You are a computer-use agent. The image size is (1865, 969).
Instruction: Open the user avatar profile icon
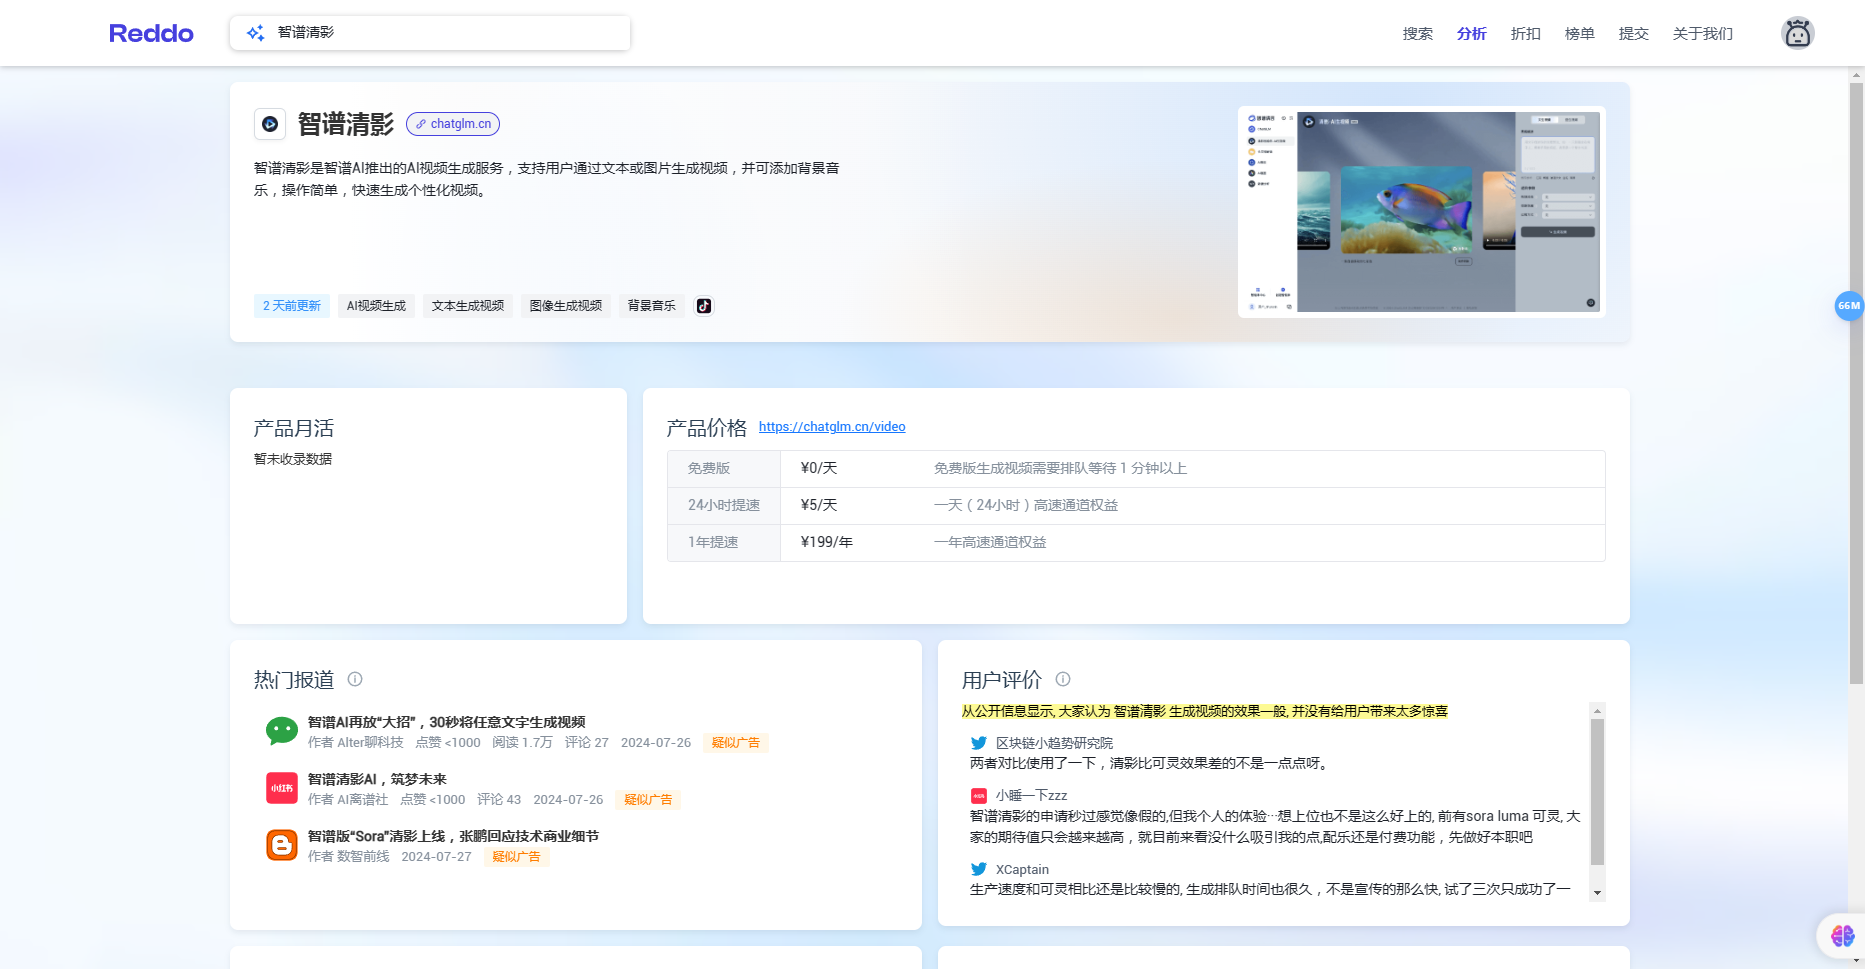[x=1797, y=33]
